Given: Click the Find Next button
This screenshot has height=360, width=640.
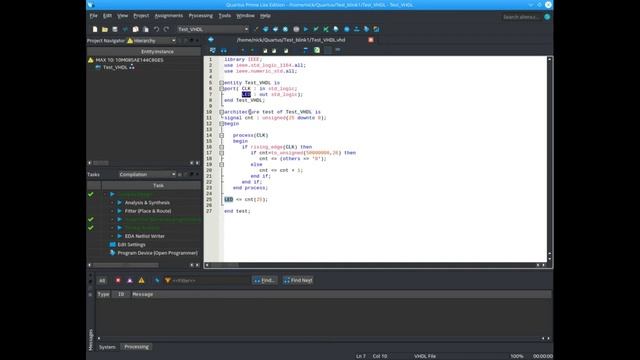Looking at the screenshot, I should click(x=298, y=280).
